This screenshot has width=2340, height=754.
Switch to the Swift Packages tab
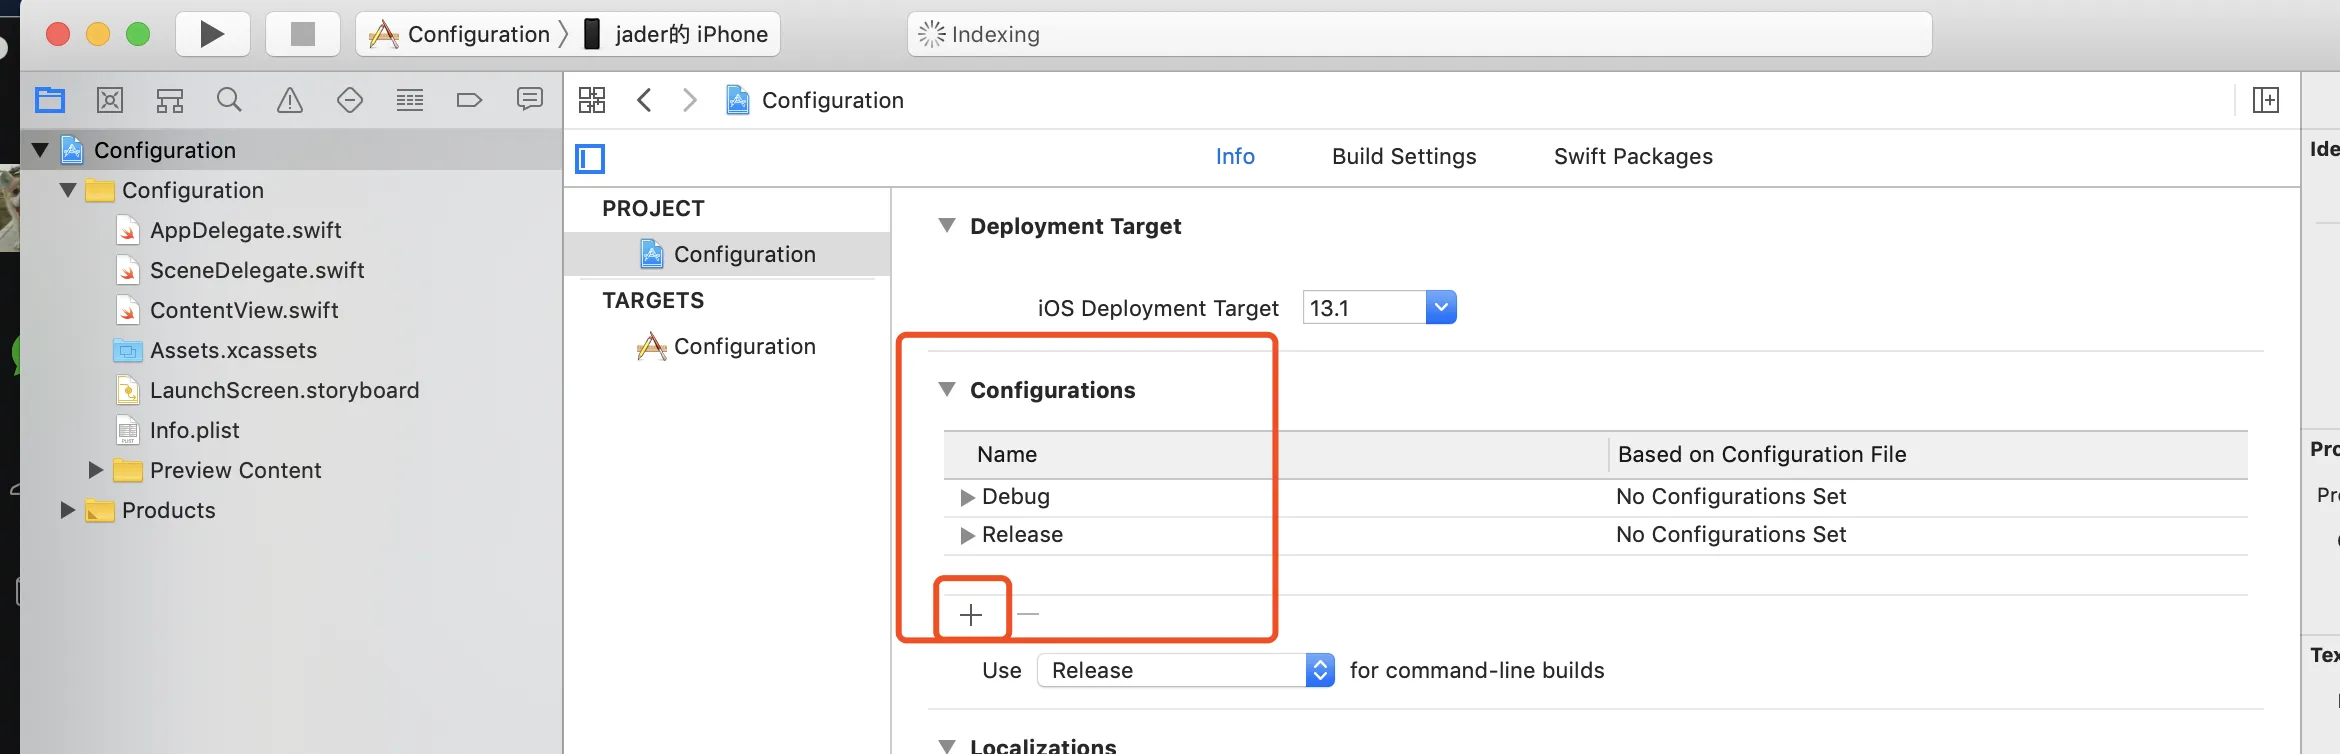click(x=1633, y=156)
